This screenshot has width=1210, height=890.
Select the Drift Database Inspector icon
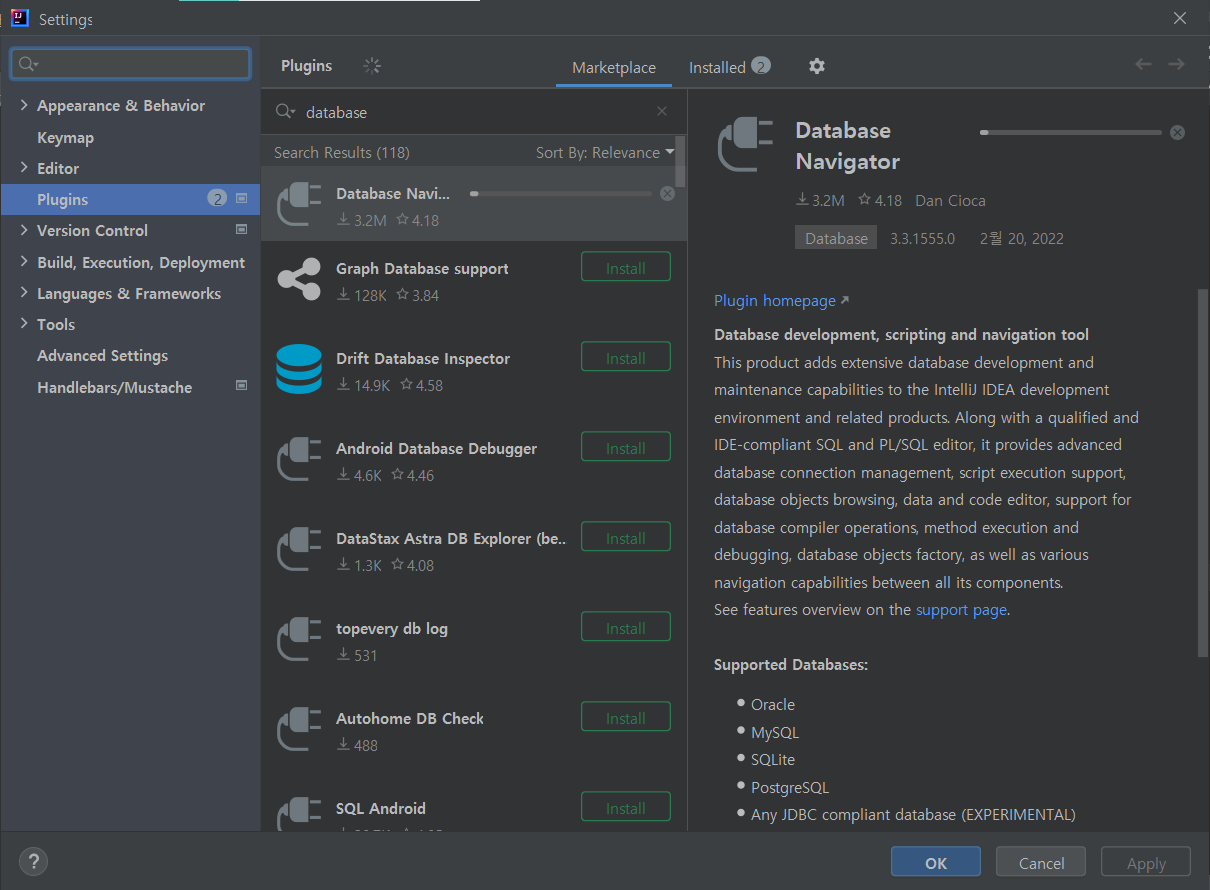point(299,370)
